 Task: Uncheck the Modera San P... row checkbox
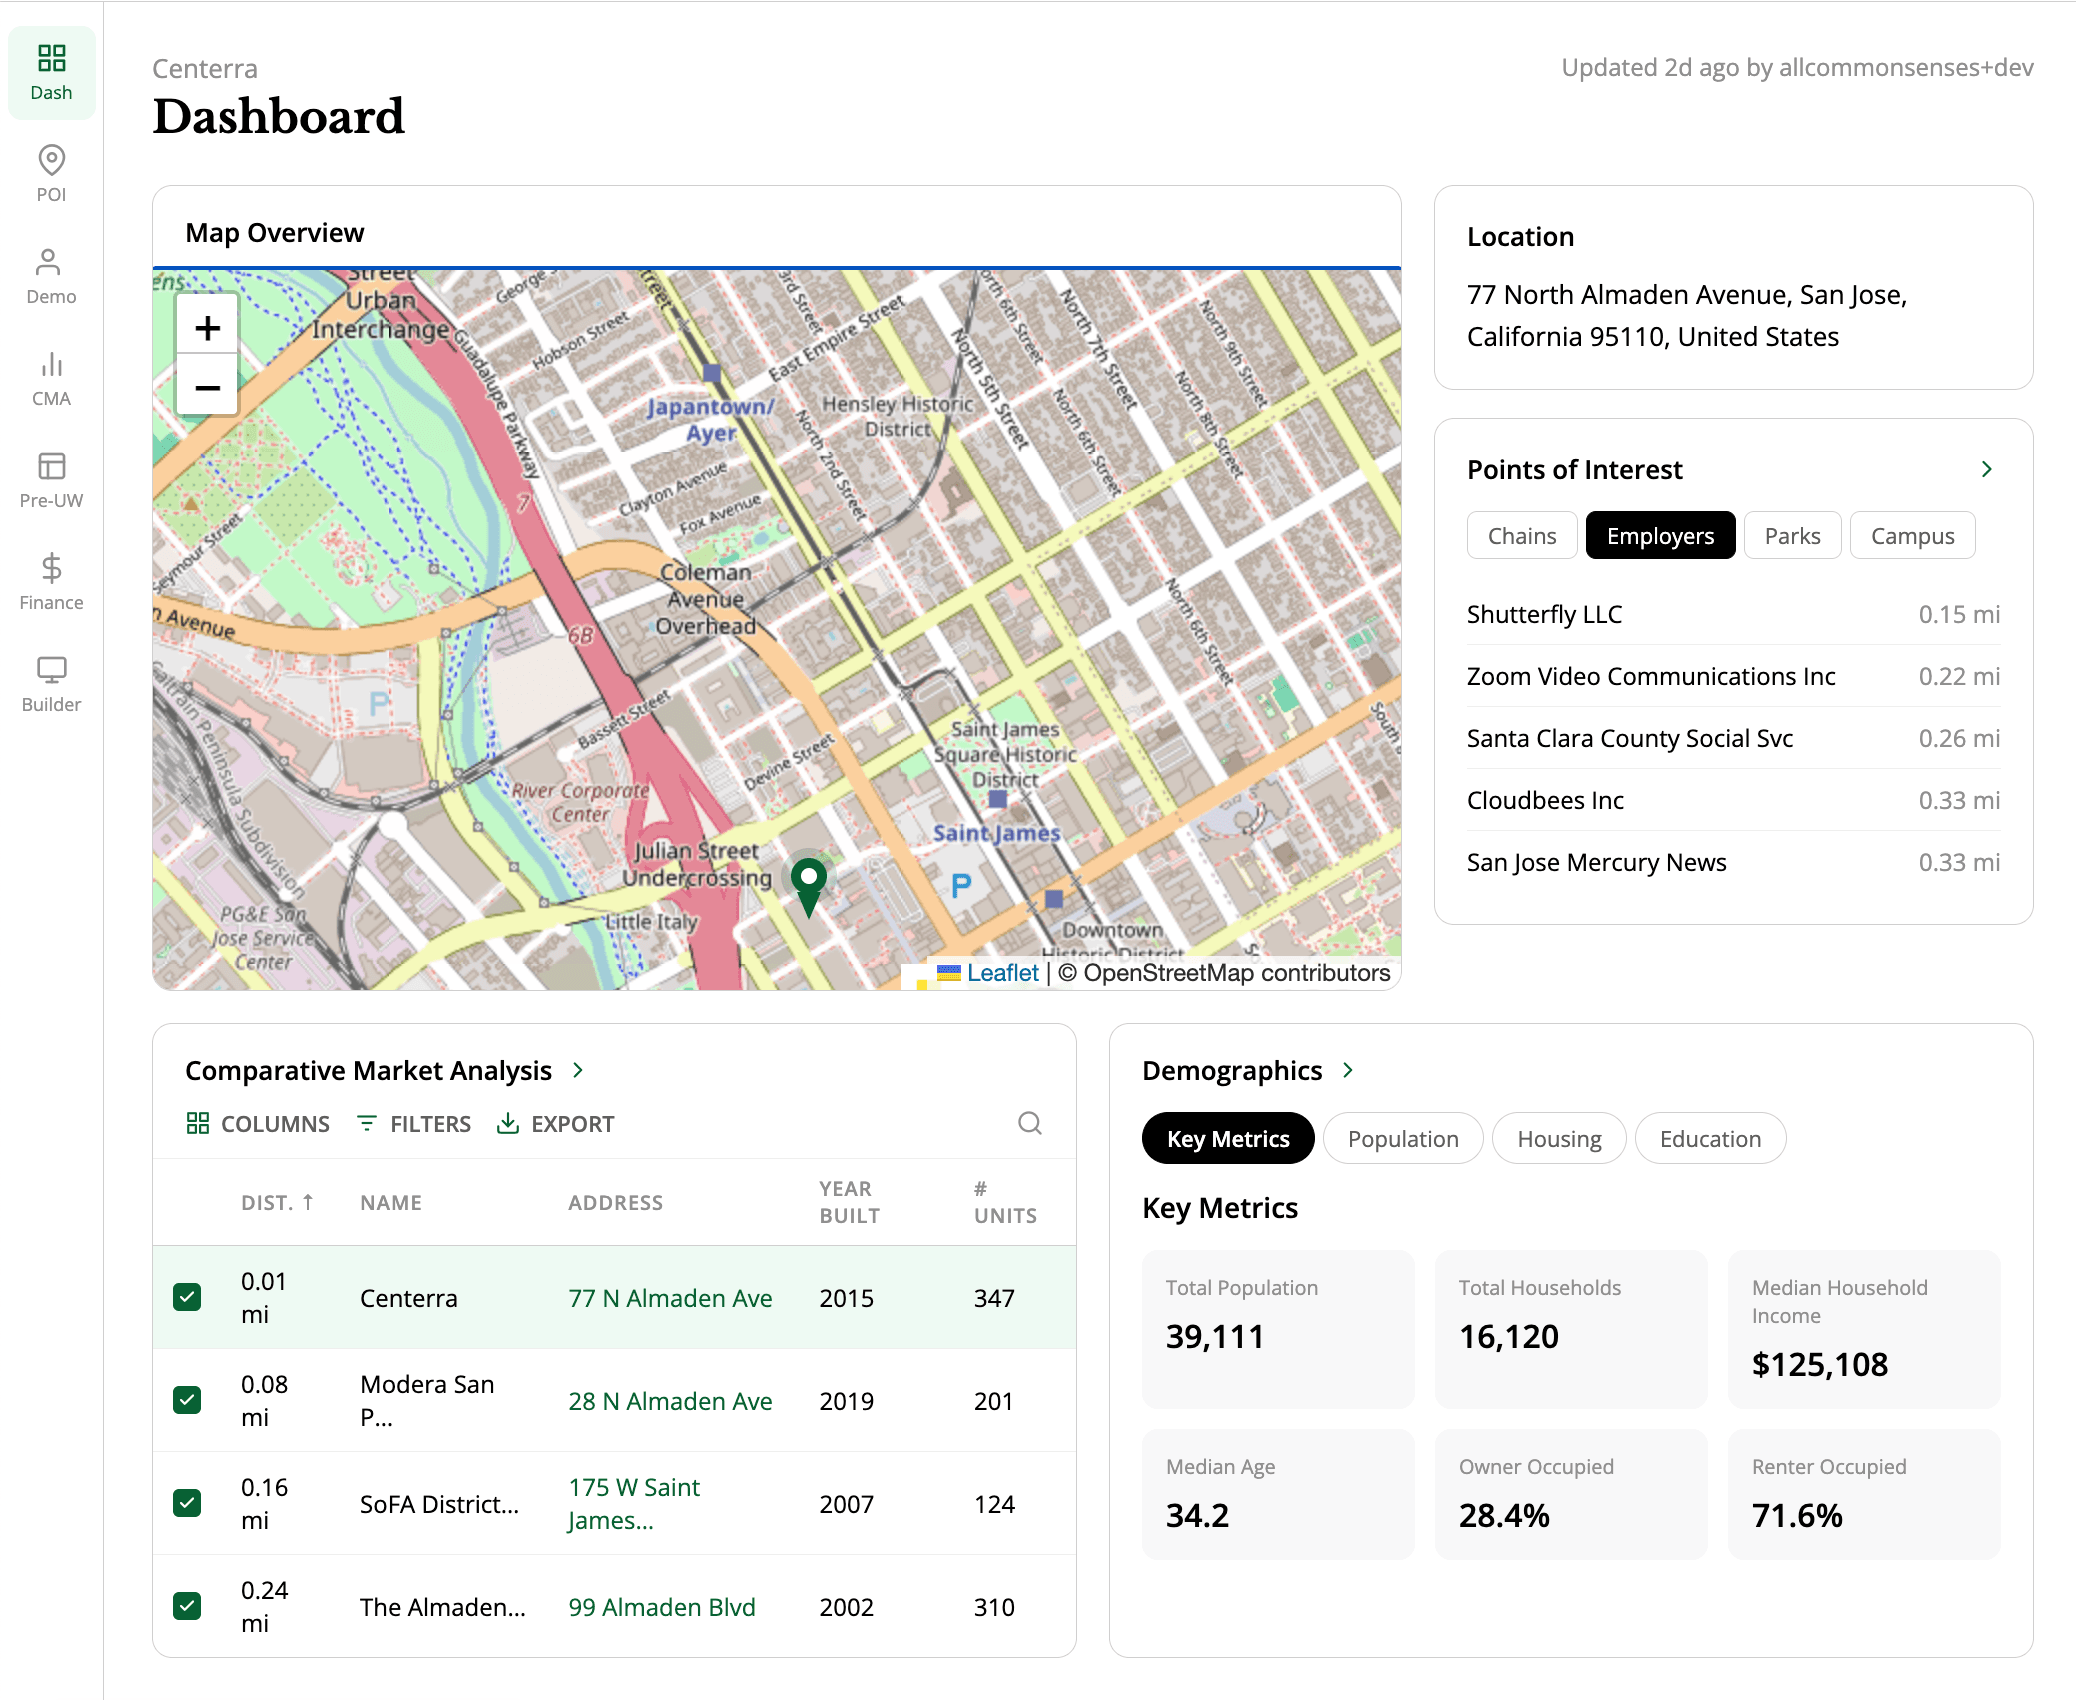click(187, 1400)
